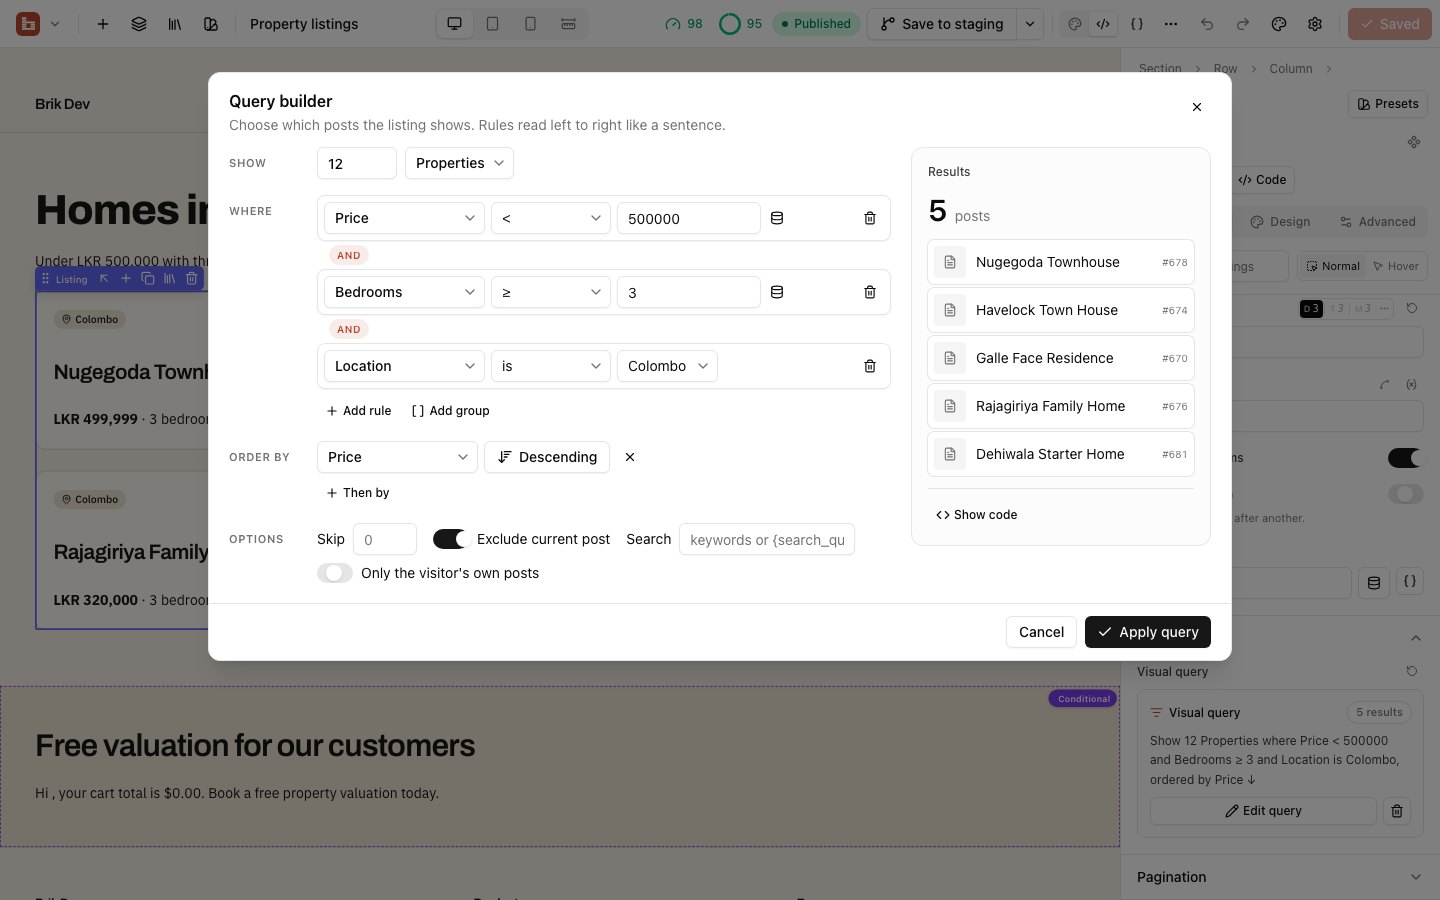
Task: Switch to Normal state toggle
Action: tap(1331, 266)
